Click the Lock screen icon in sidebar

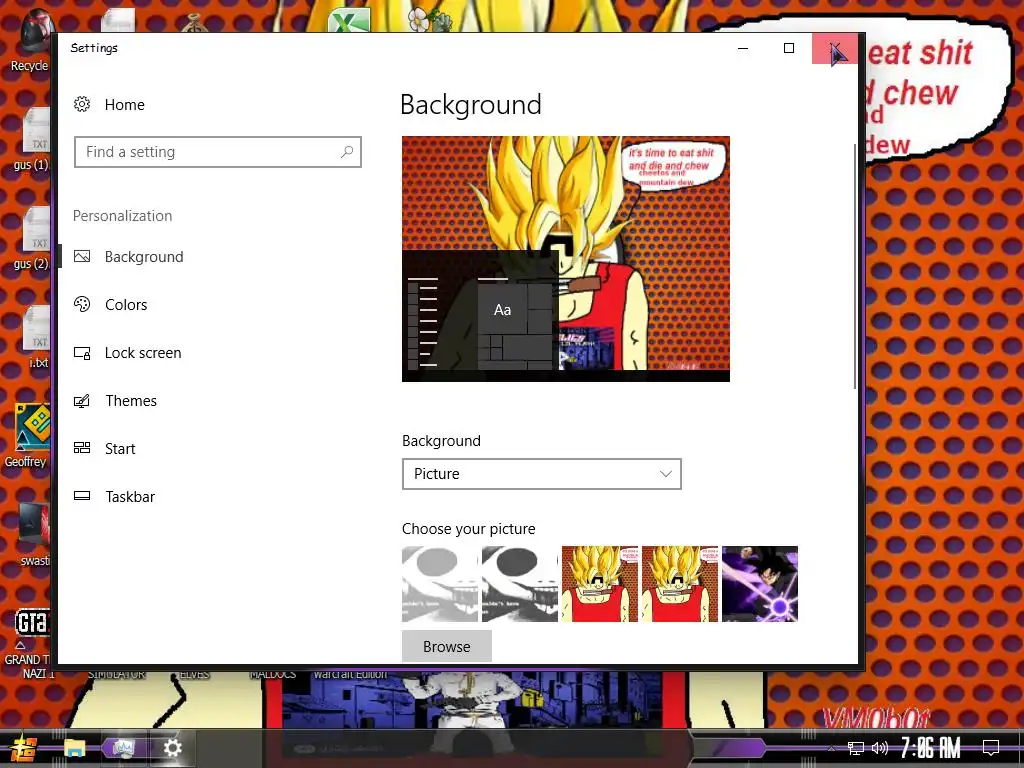pyautogui.click(x=82, y=353)
